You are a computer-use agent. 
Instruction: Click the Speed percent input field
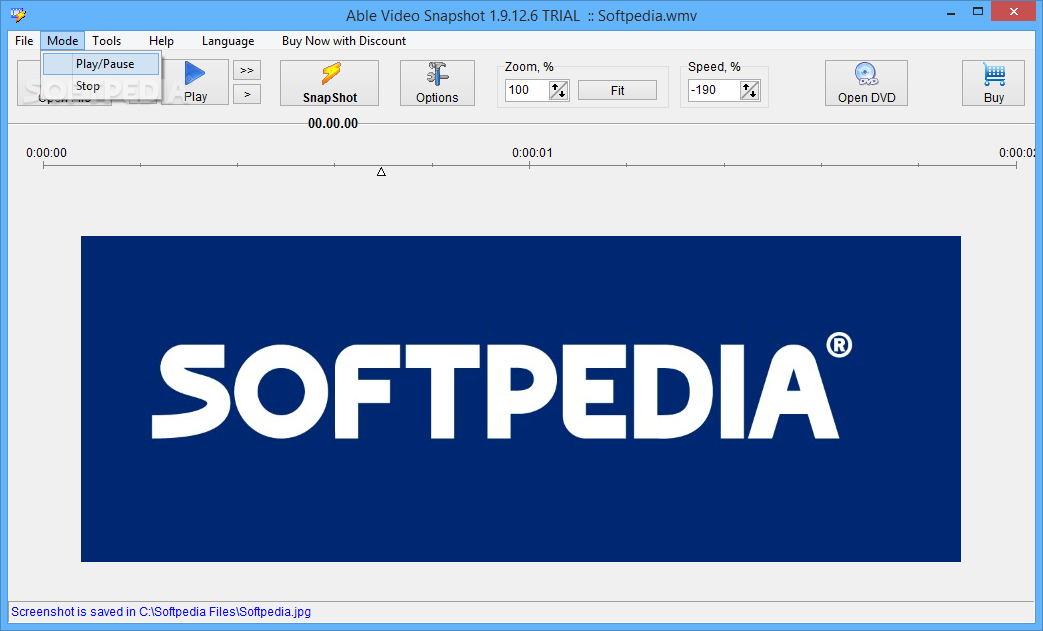coord(714,90)
